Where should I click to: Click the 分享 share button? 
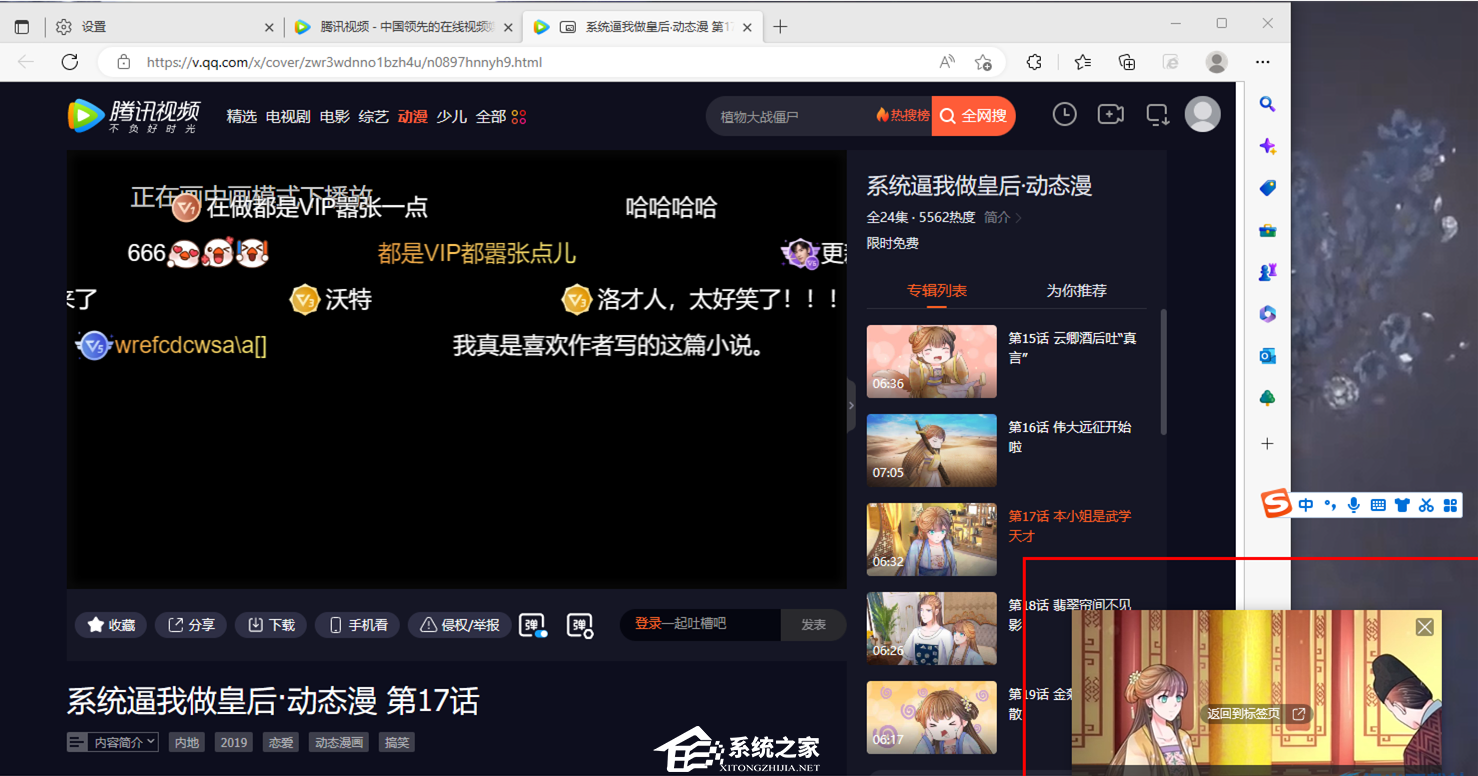(191, 625)
